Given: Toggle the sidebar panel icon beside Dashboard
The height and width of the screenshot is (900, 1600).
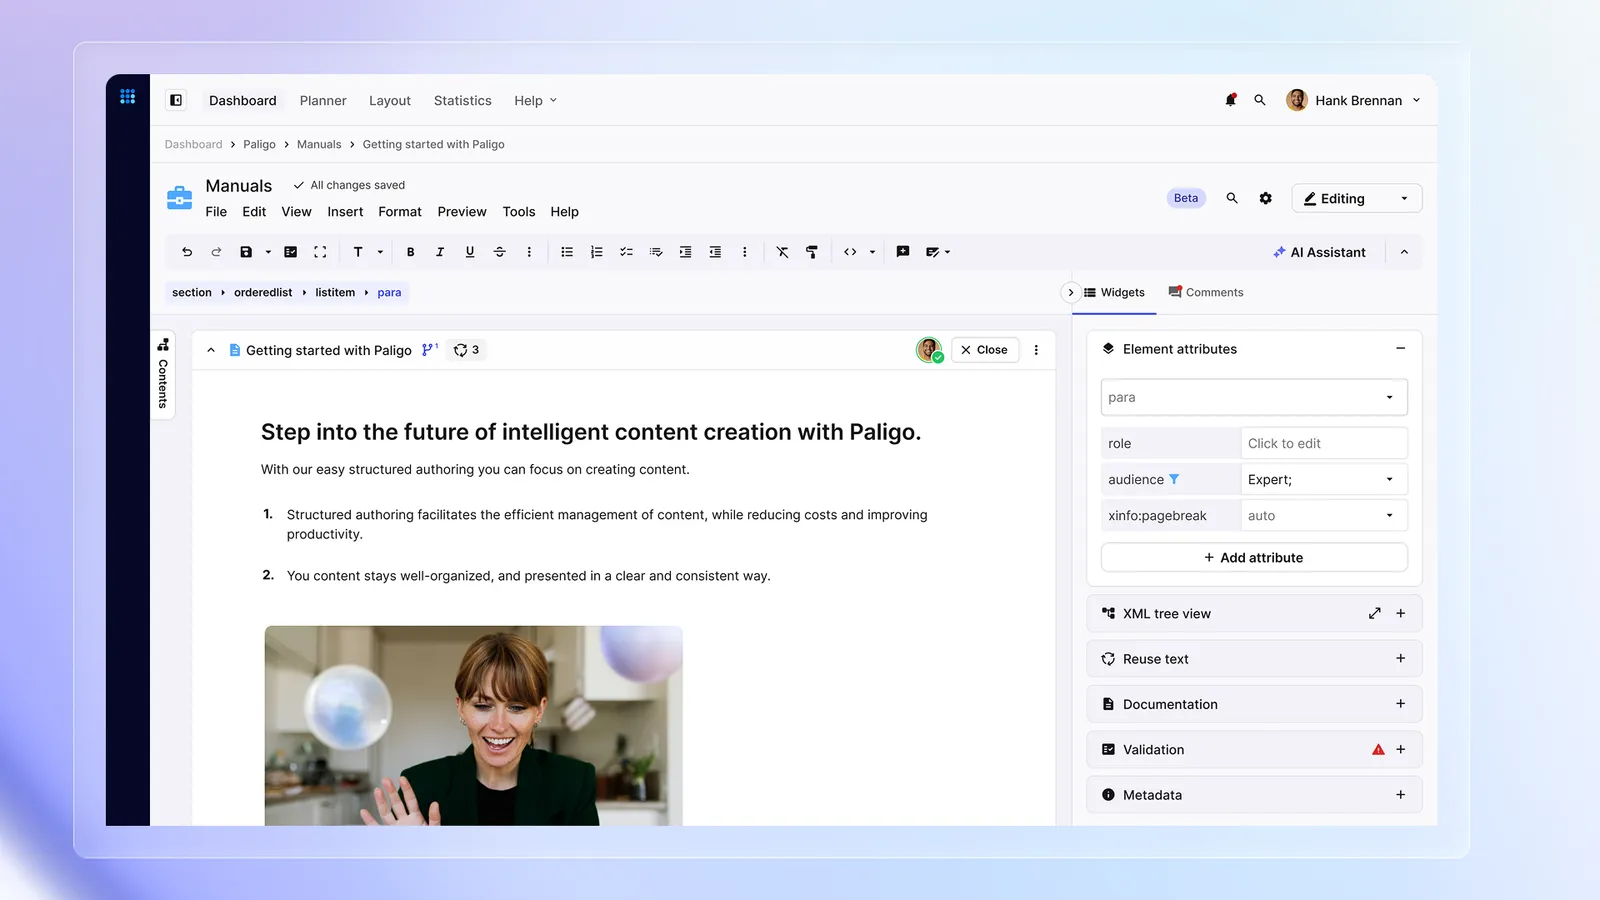Looking at the screenshot, I should (176, 100).
